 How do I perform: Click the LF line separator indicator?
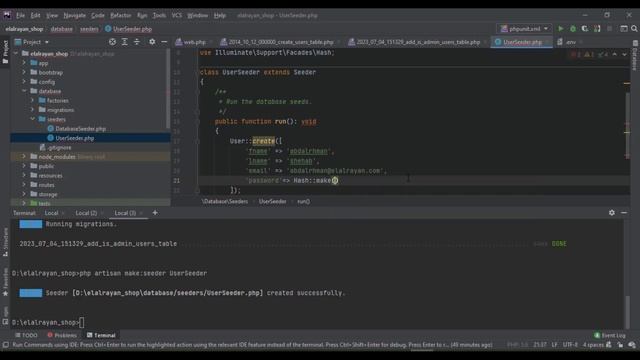pyautogui.click(x=554, y=345)
